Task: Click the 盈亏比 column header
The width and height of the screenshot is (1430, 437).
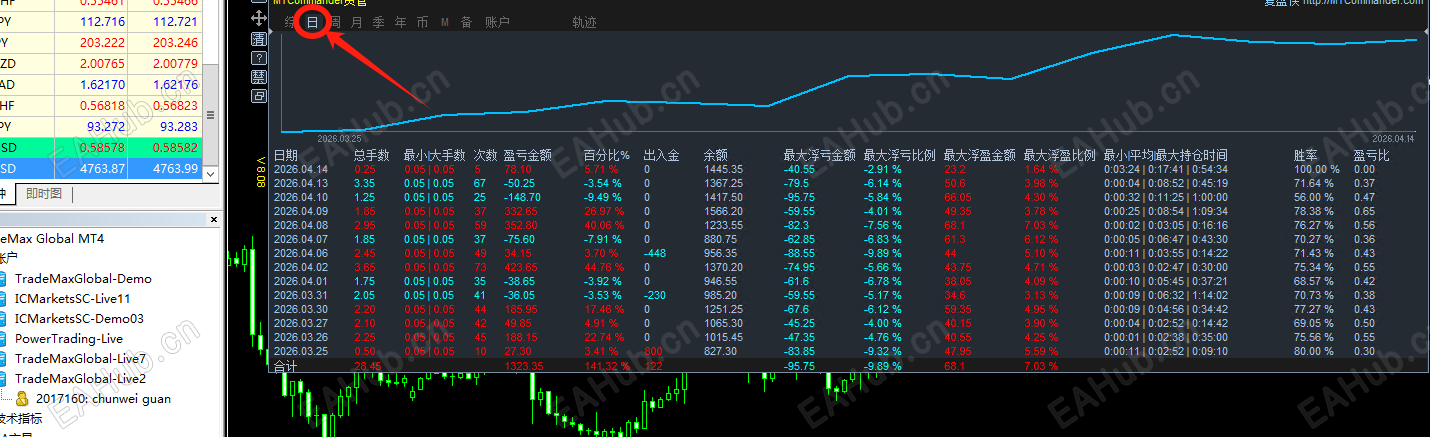Action: [1371, 156]
